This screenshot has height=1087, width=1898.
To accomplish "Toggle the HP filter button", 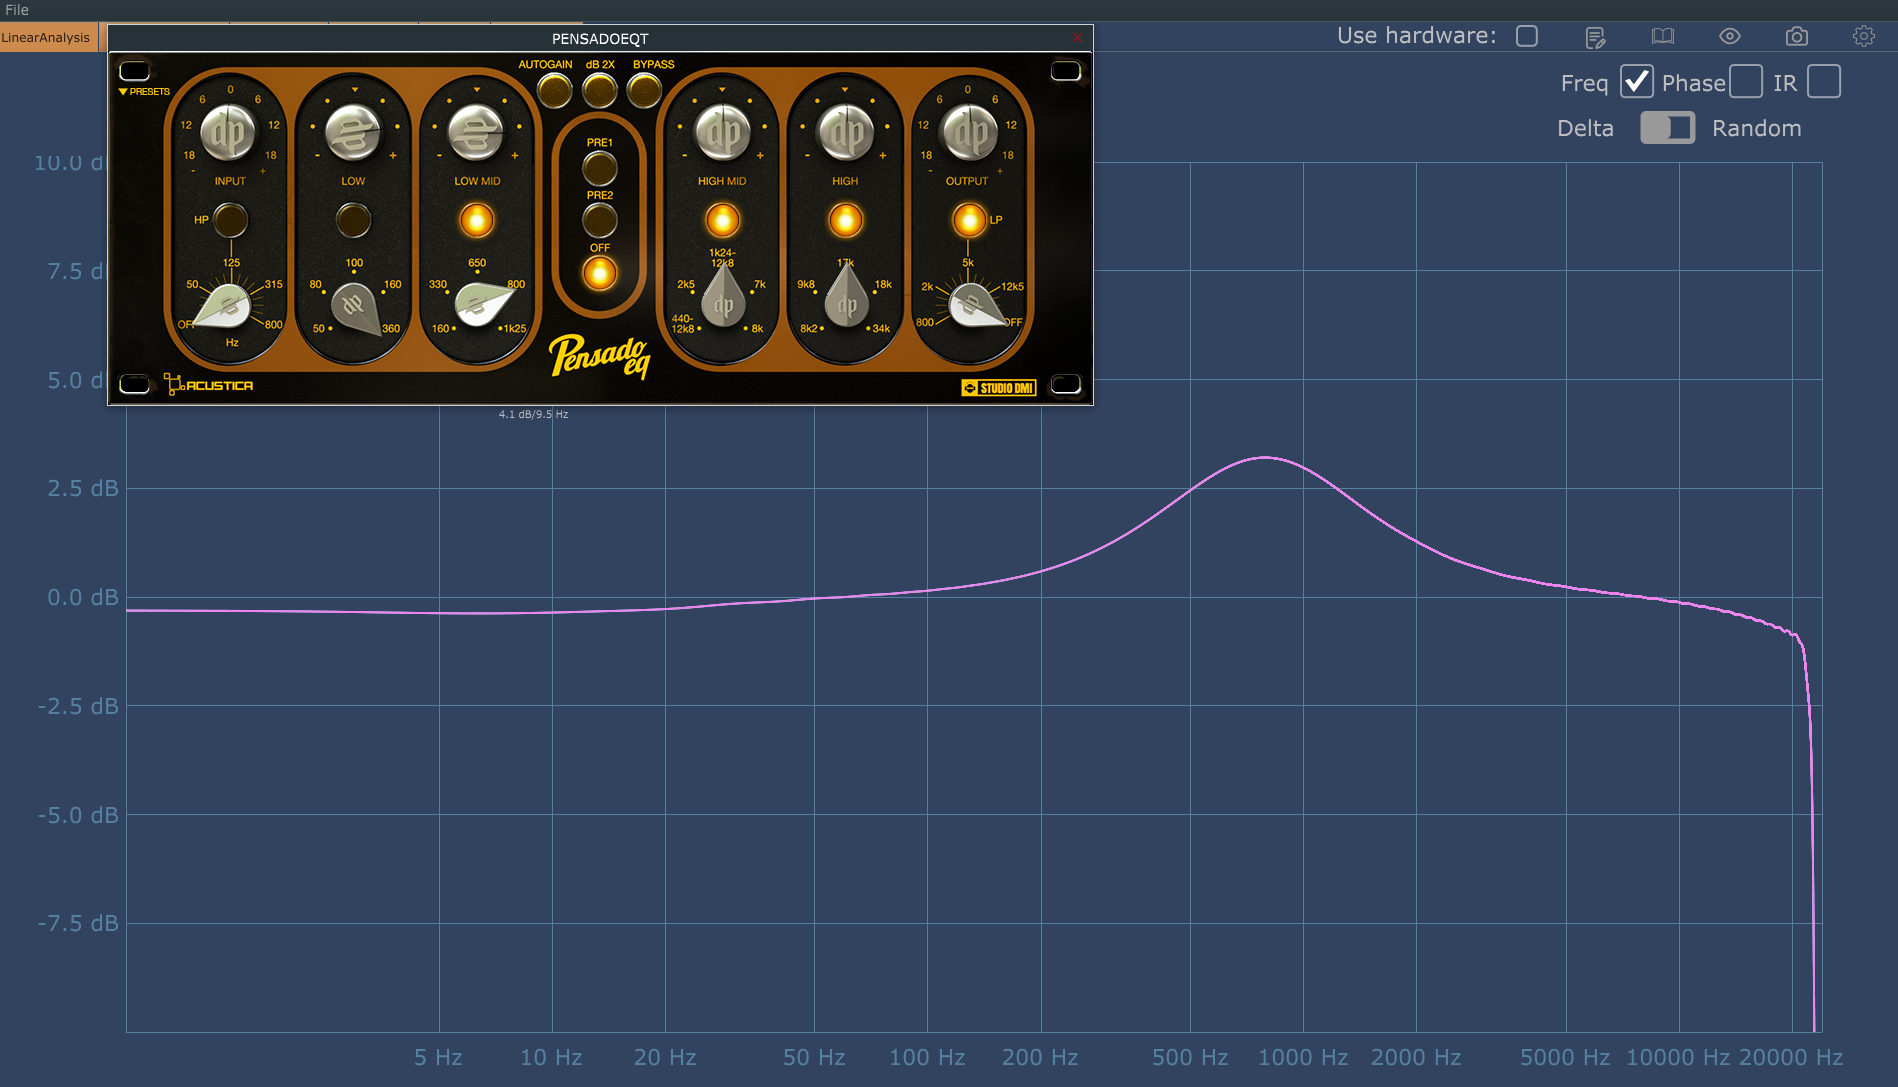I will 231,220.
